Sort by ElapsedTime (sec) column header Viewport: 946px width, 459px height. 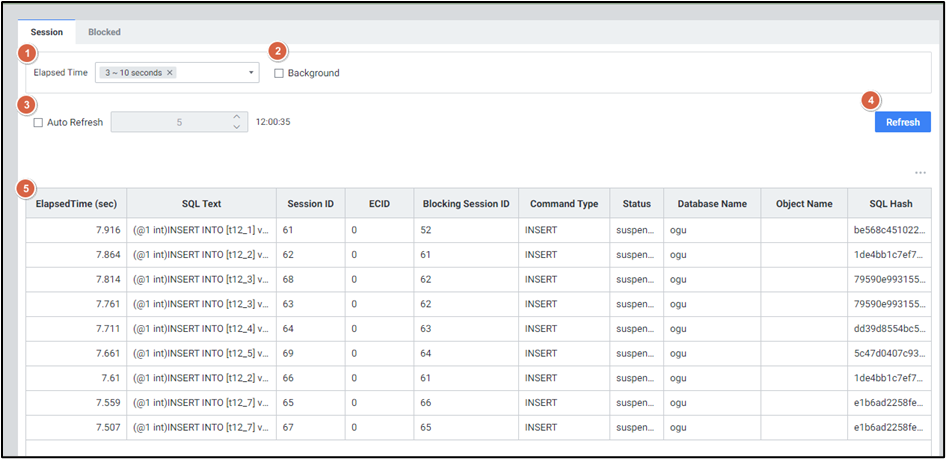click(76, 204)
